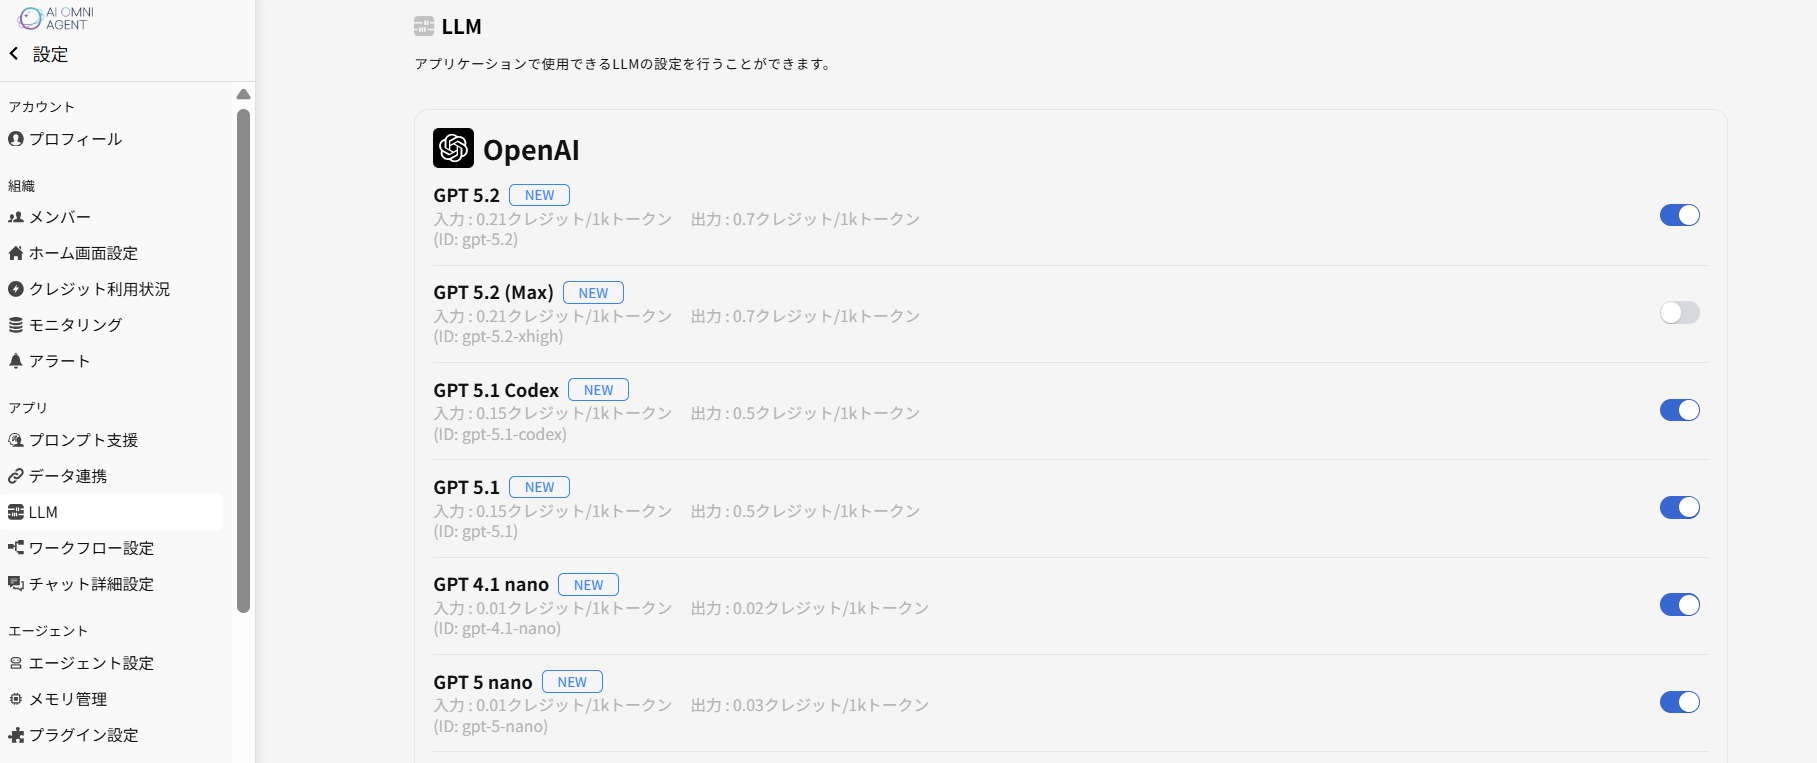The image size is (1817, 763).
Task: Go to ホーム画面設定
Action: tap(112, 253)
